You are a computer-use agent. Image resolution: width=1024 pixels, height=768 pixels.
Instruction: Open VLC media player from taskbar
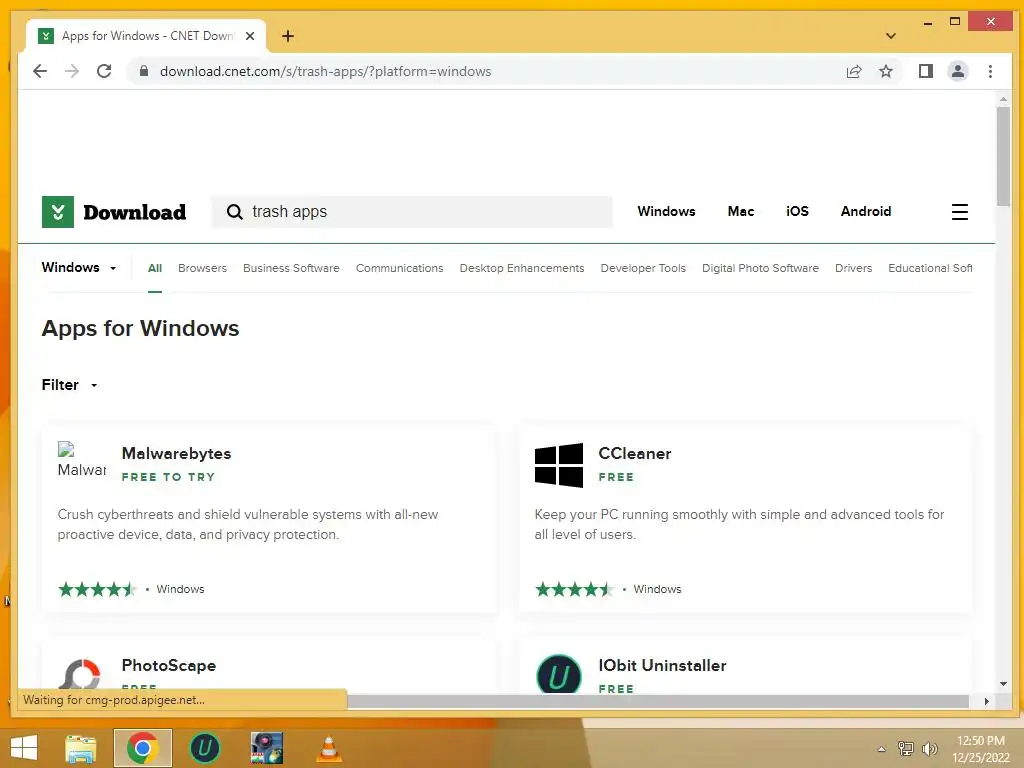point(328,748)
